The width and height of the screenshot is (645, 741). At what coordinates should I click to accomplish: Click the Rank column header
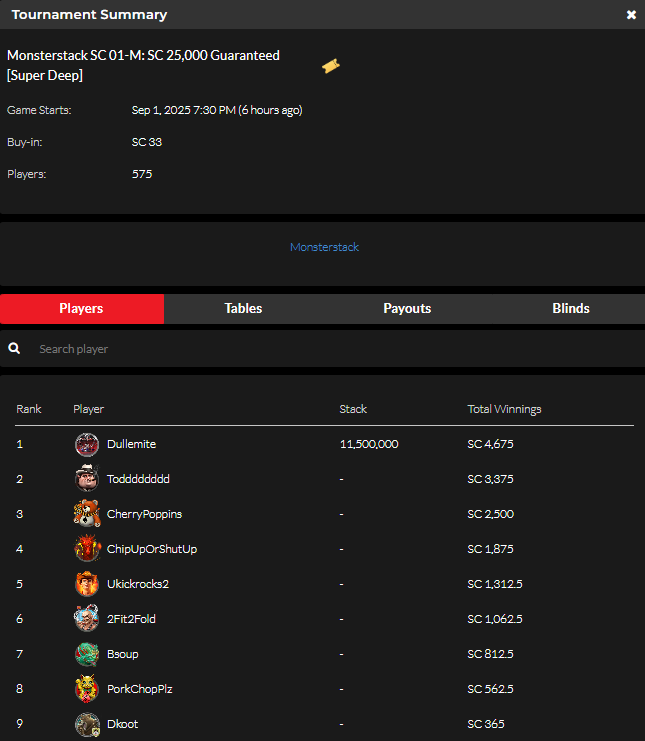coord(29,409)
